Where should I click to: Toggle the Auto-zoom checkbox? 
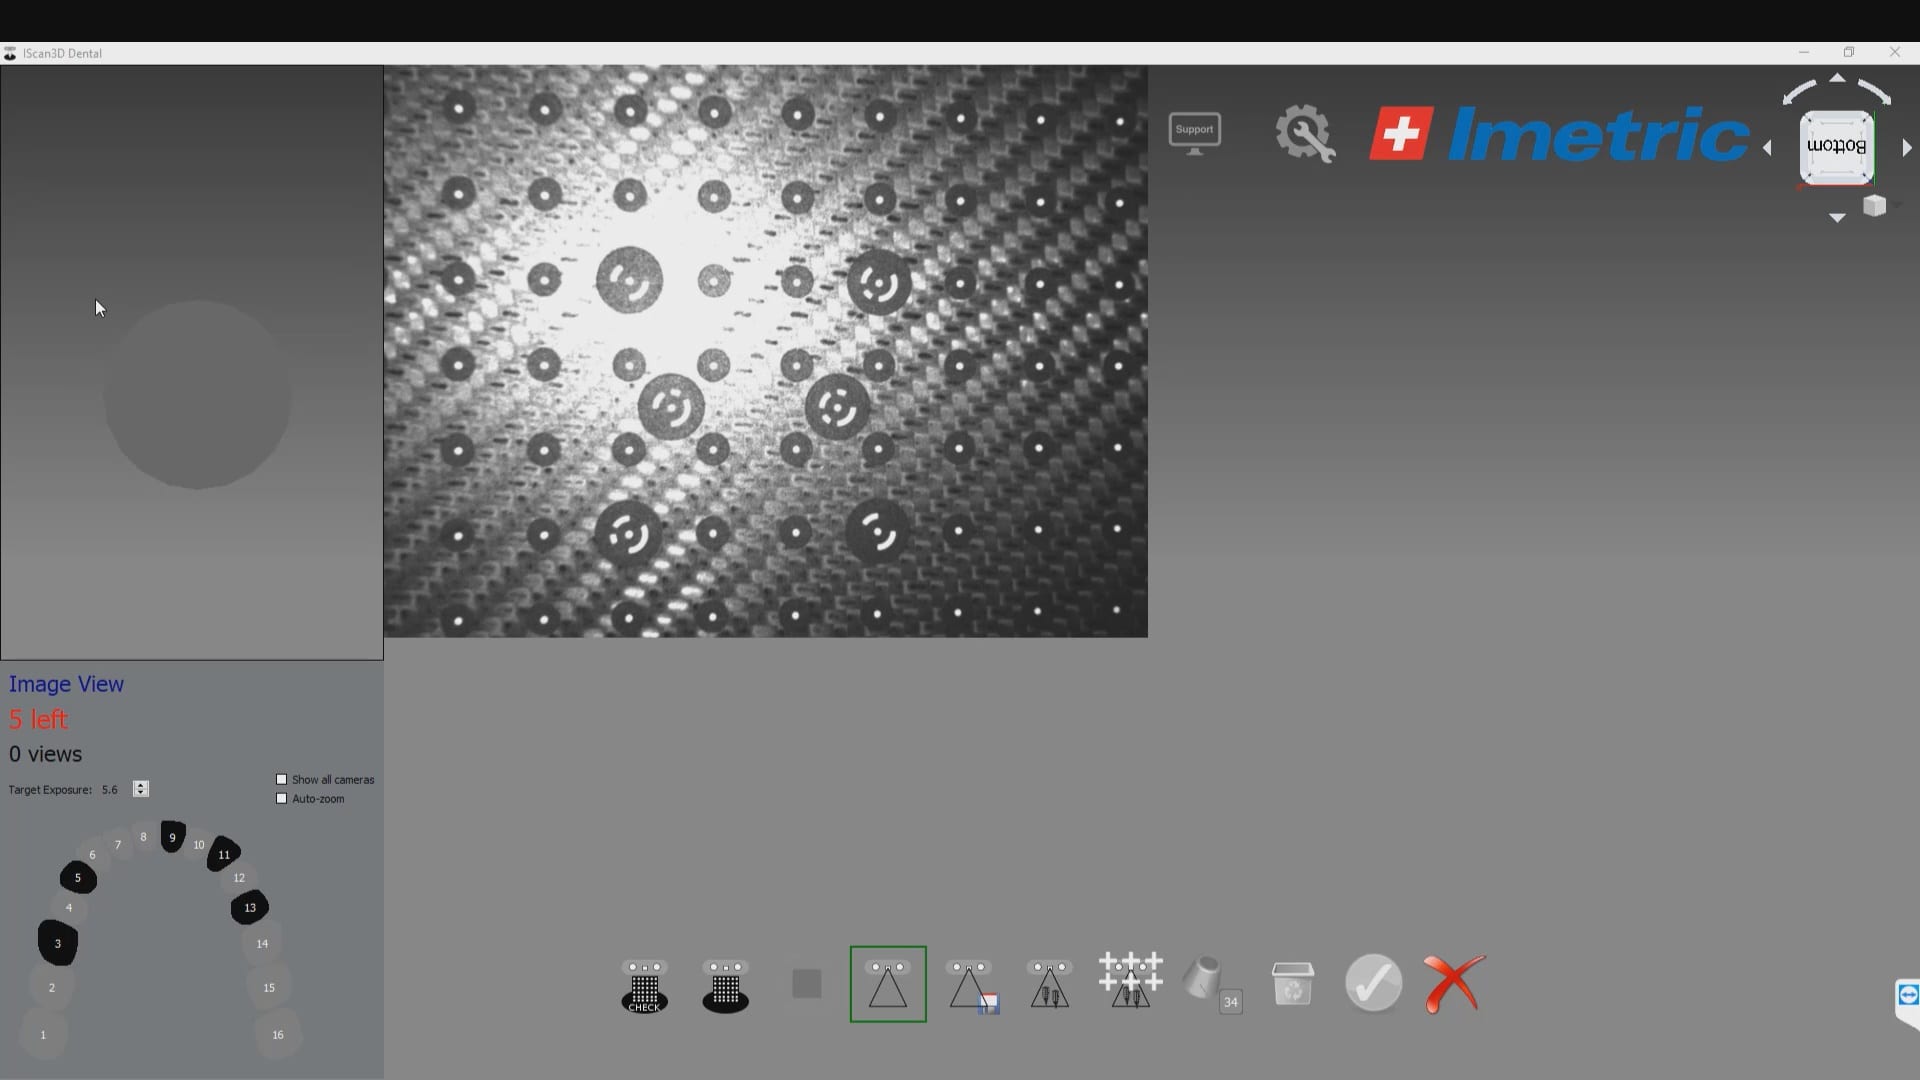[x=282, y=799]
